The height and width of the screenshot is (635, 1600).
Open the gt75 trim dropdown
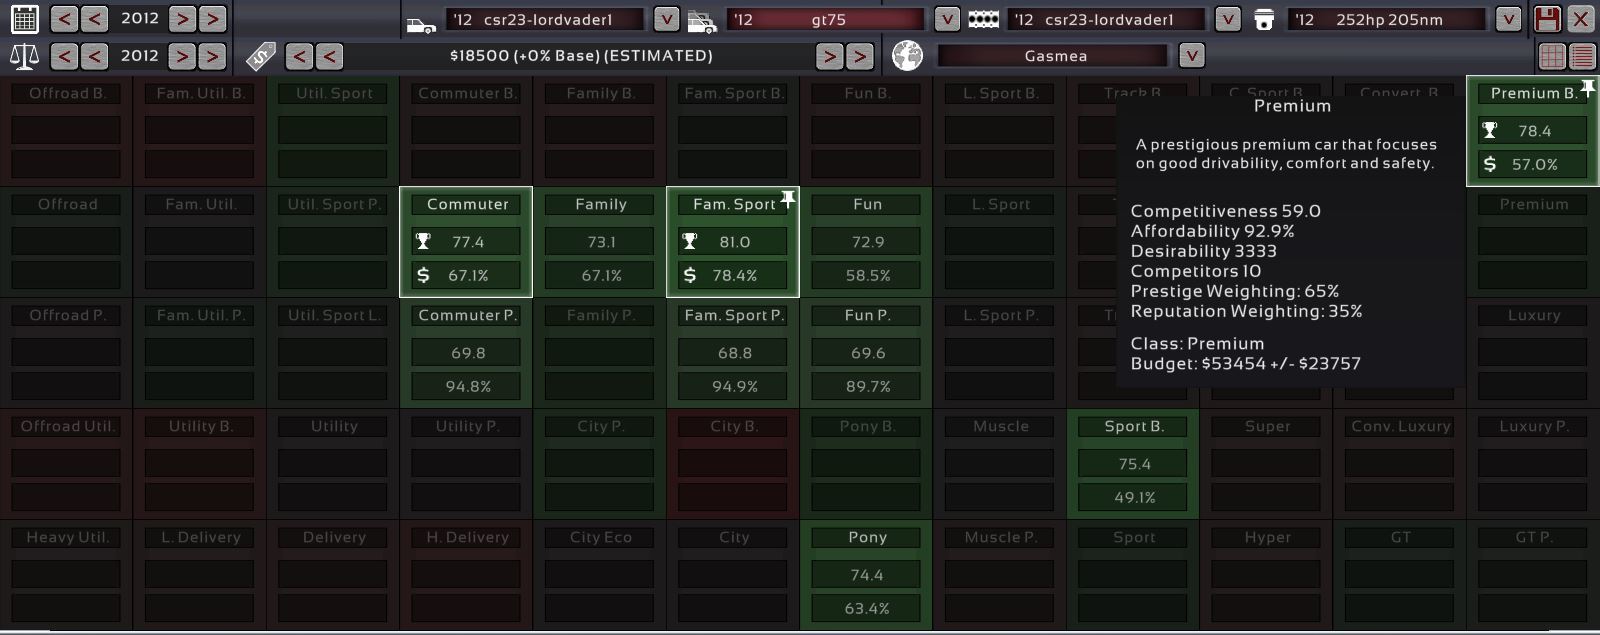tap(947, 19)
